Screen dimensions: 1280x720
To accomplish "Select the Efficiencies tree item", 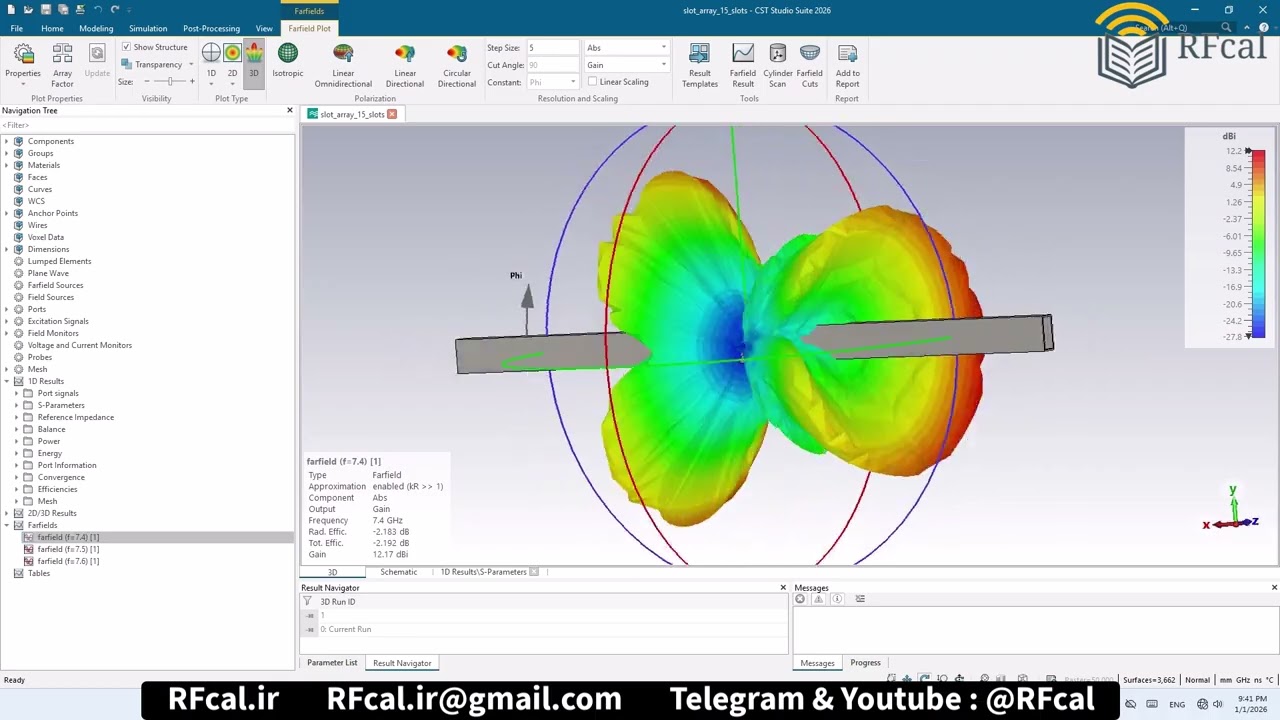I will click(57, 489).
